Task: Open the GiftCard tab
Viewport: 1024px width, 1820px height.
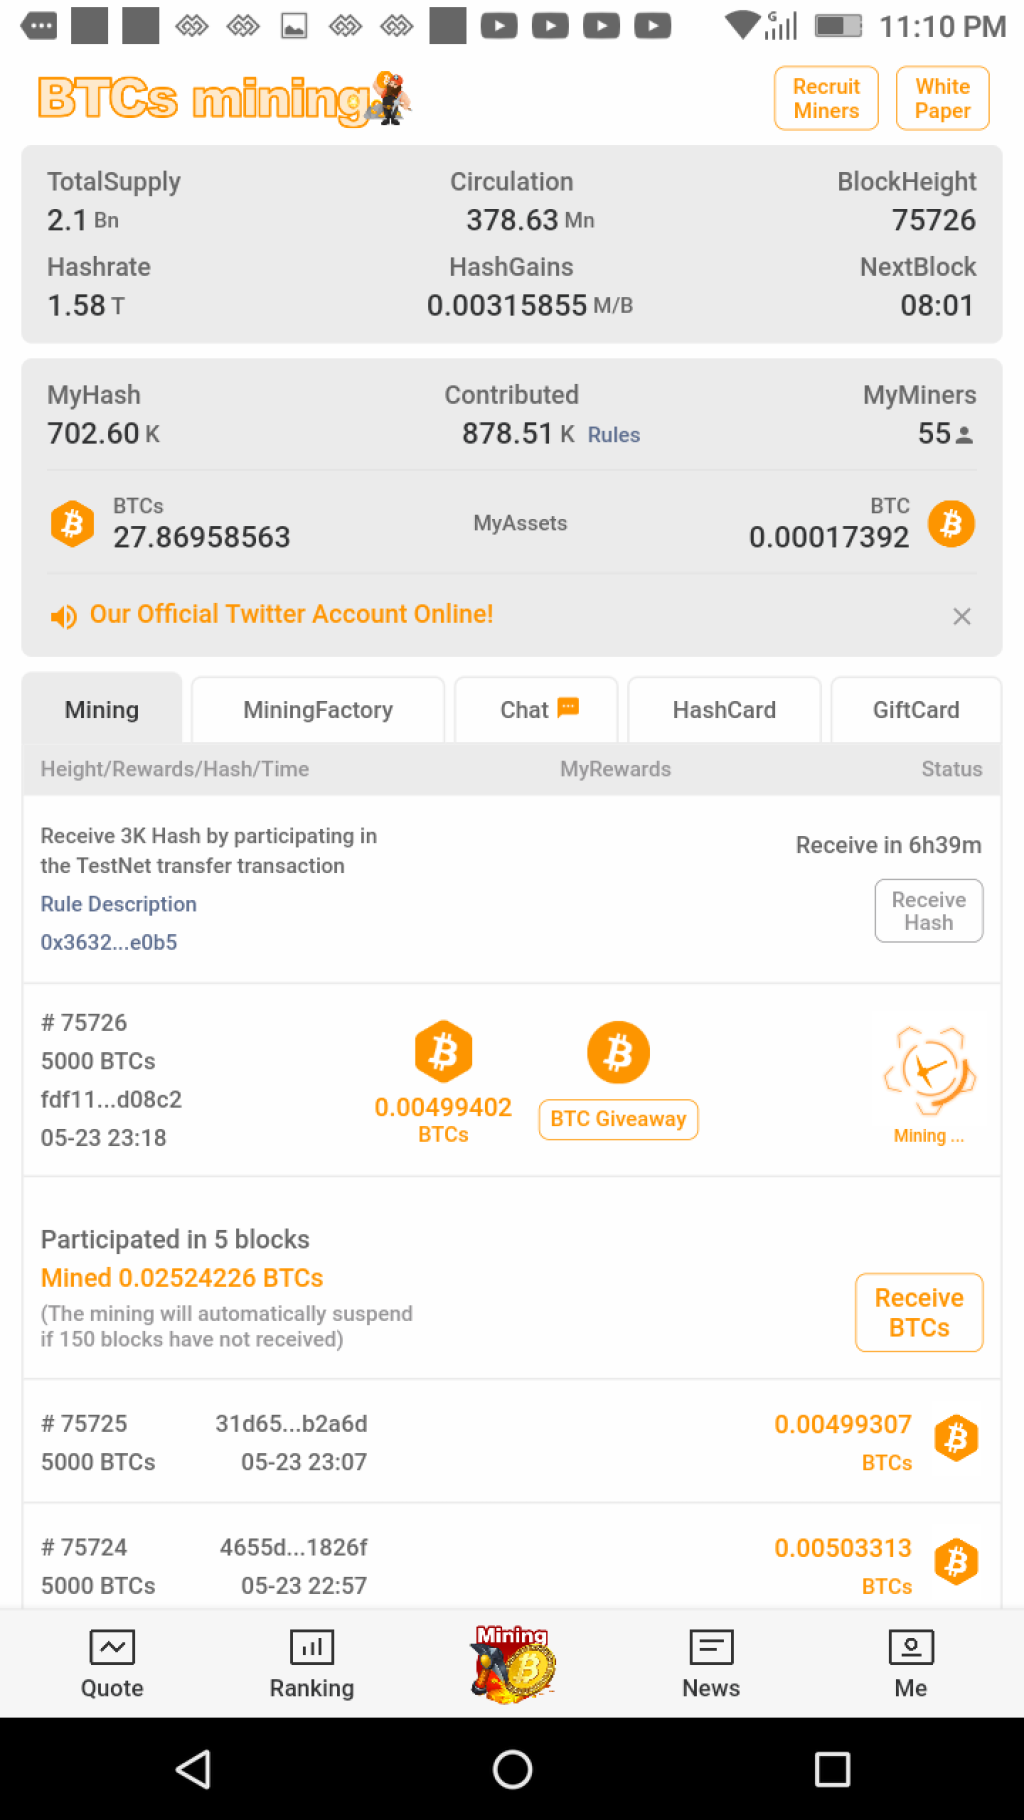Action: [x=916, y=710]
